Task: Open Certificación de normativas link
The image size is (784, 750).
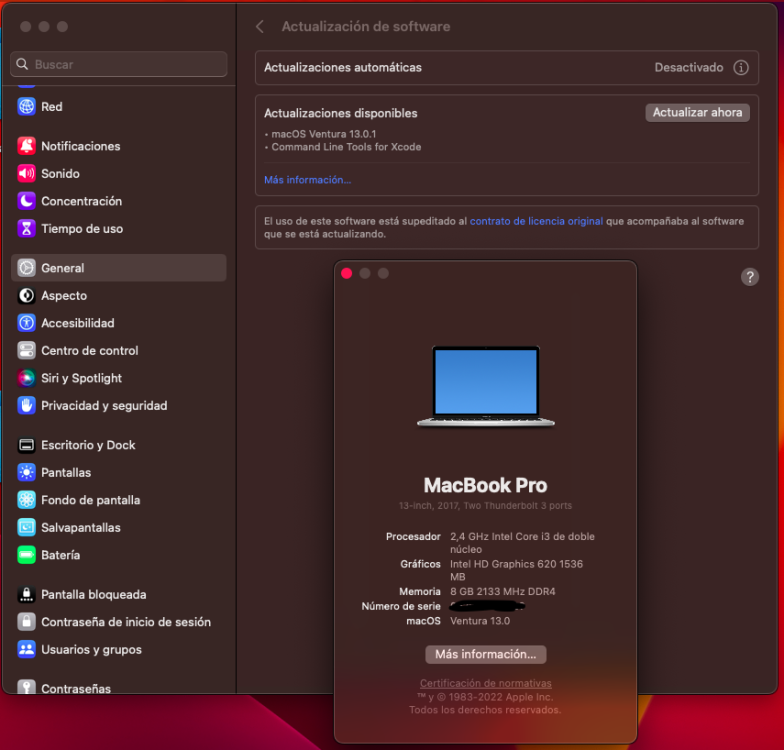Action: click(486, 683)
